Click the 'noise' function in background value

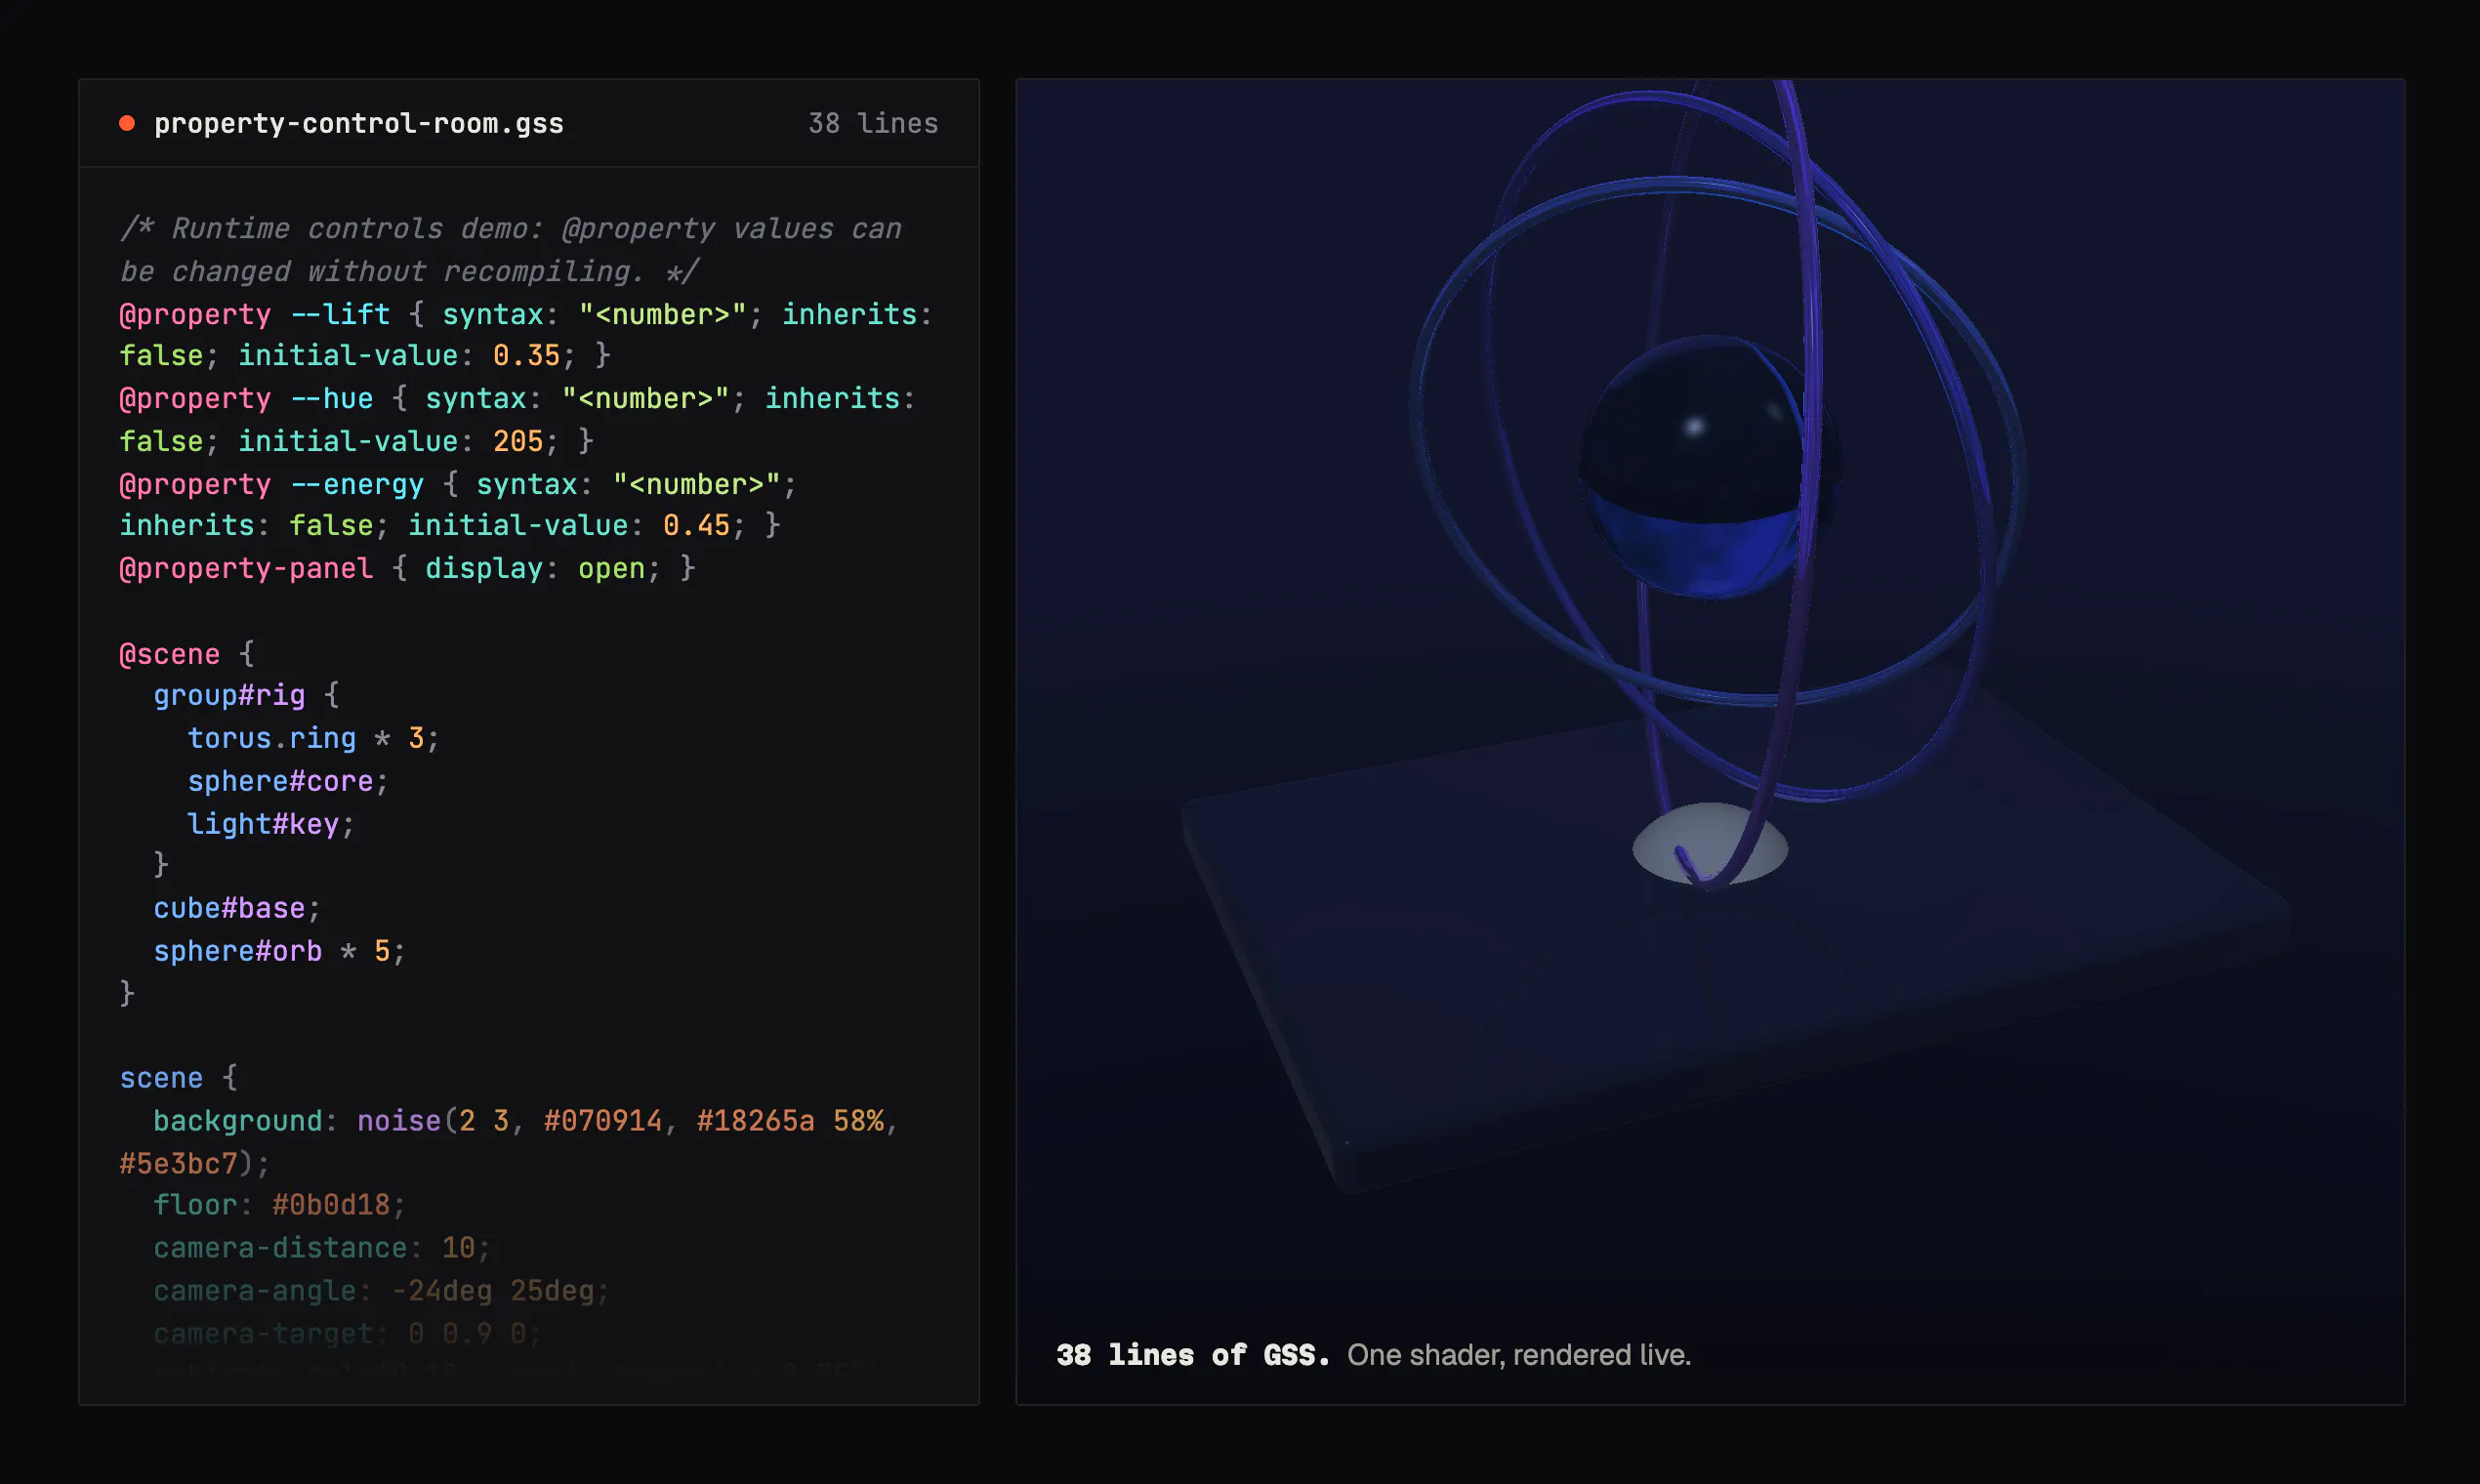pyautogui.click(x=399, y=1121)
